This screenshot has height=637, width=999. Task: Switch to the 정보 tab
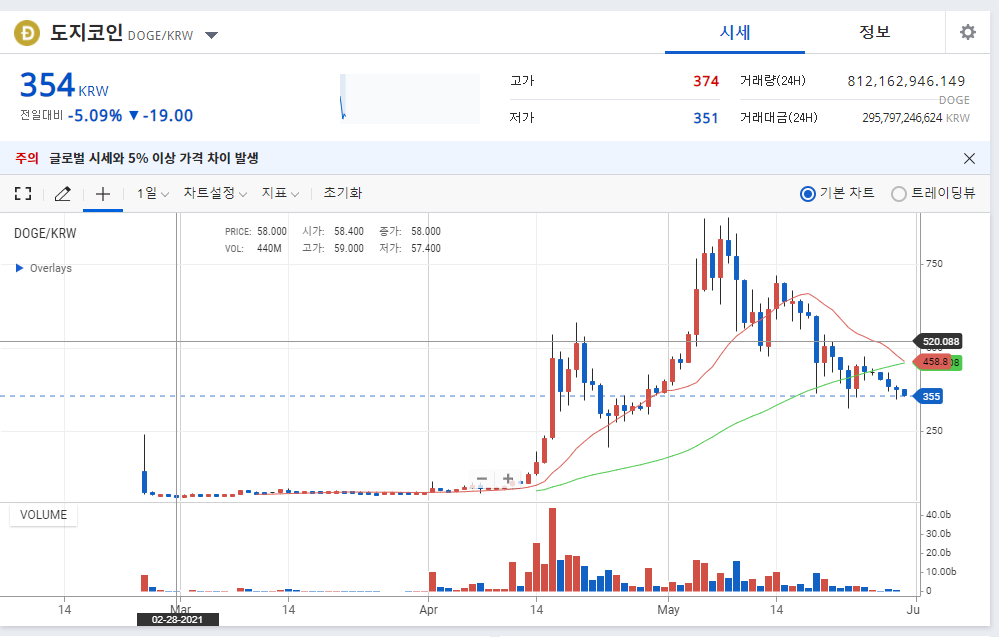pos(874,32)
